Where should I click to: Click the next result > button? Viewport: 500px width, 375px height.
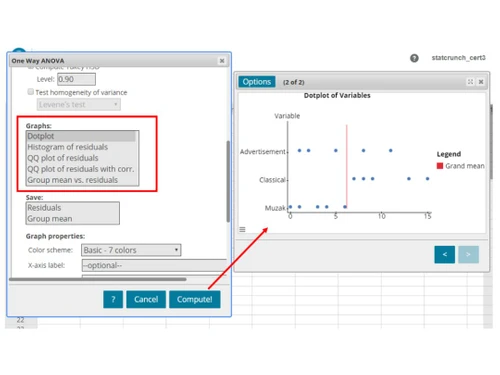[468, 254]
